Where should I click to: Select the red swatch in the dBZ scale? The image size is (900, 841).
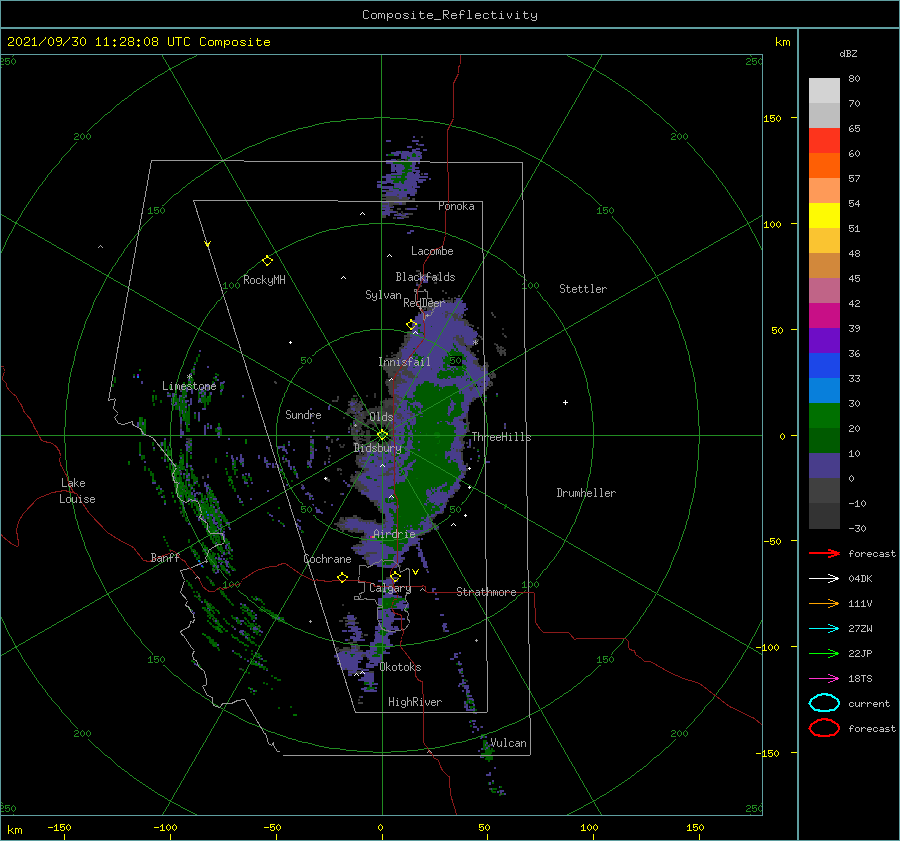824,141
